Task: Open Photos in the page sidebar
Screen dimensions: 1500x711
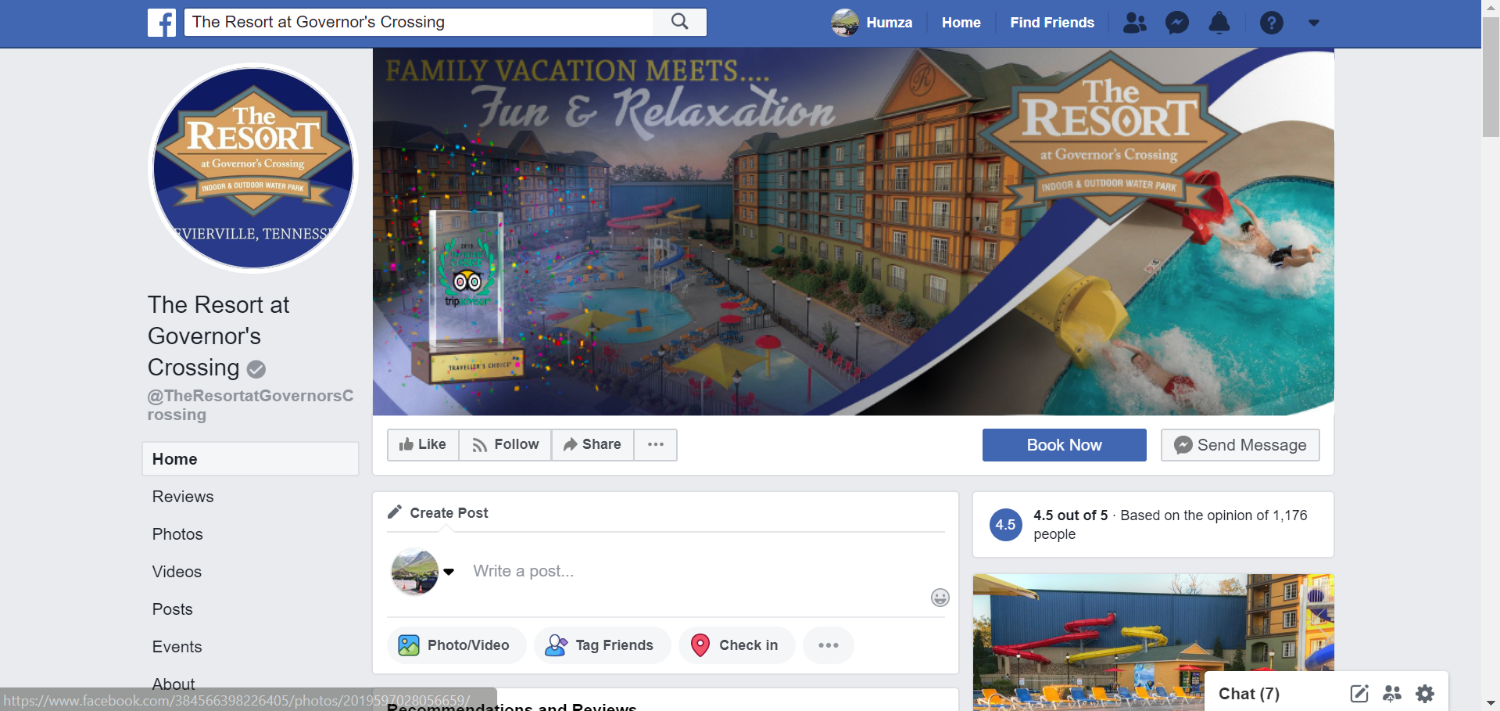Action: coord(178,534)
